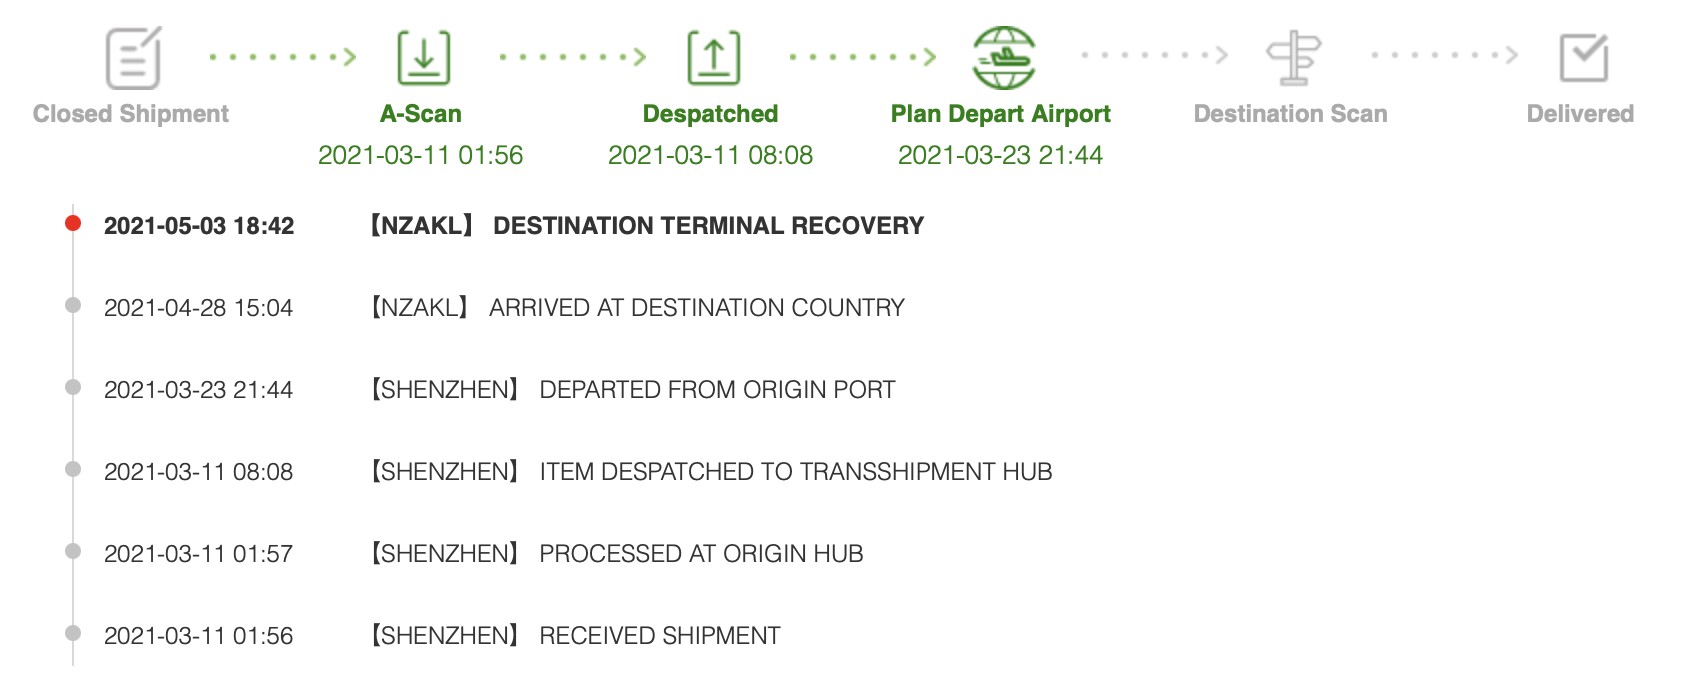Select the red latest-event timeline dot
This screenshot has width=1688, height=676.
[73, 223]
